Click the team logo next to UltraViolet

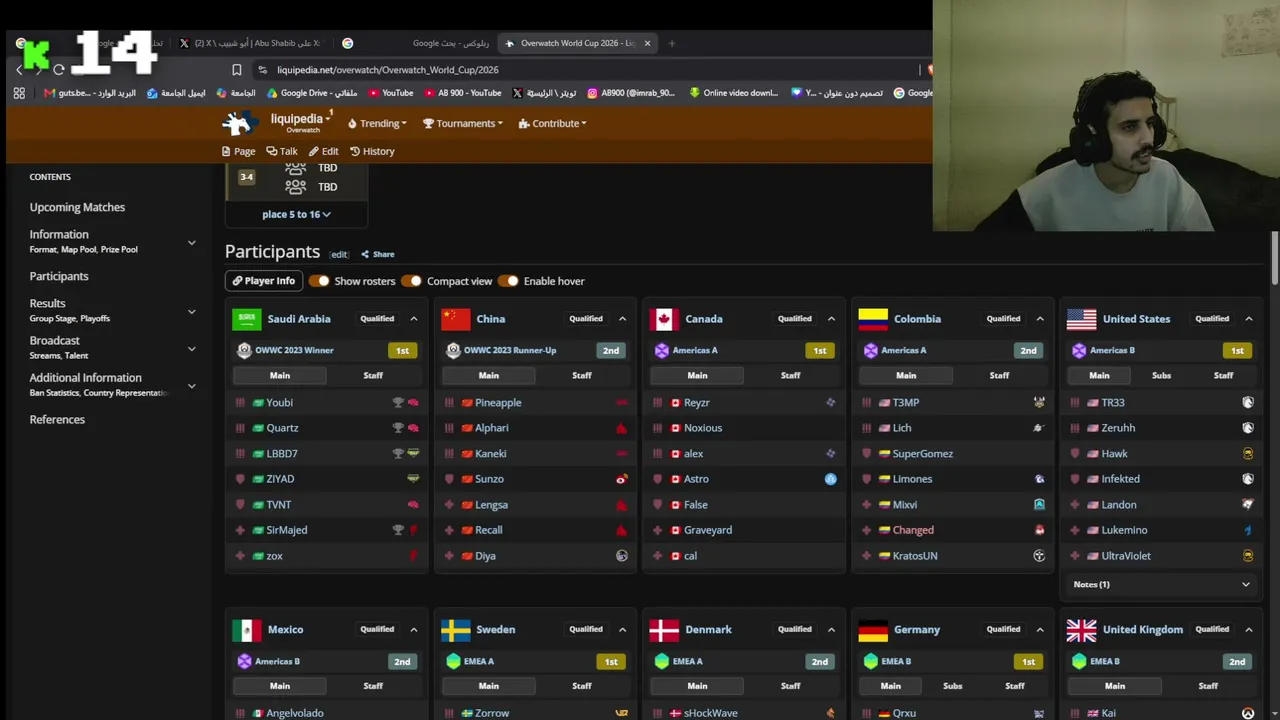[1248, 556]
